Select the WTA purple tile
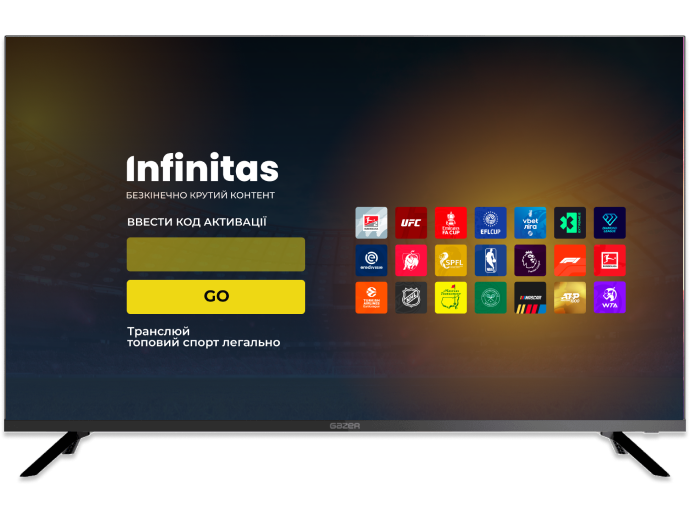 click(x=609, y=297)
